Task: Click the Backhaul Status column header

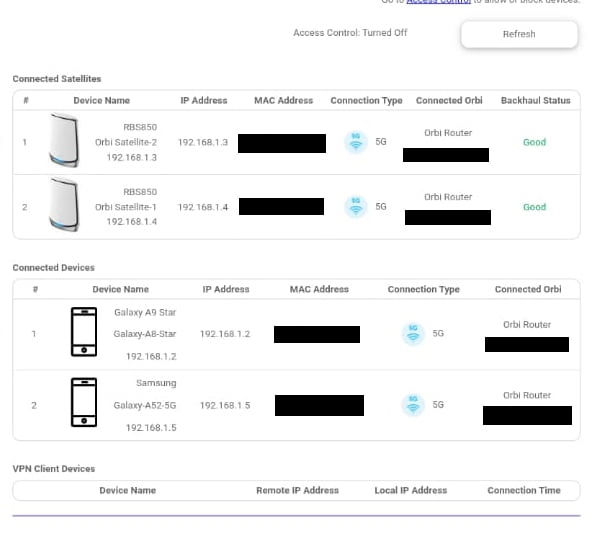Action: (x=536, y=101)
